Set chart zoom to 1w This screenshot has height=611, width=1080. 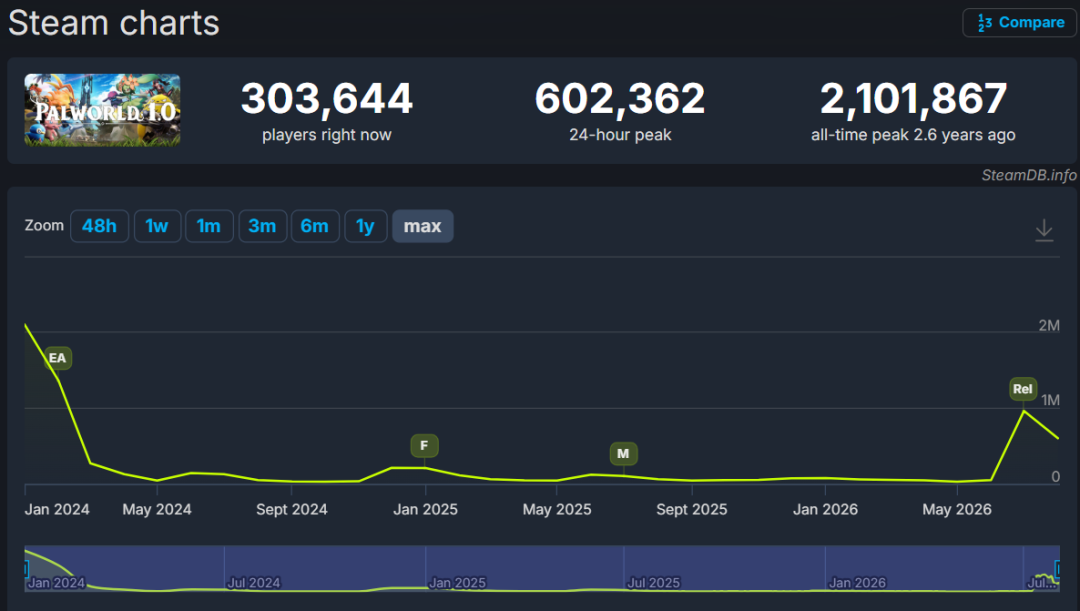157,226
